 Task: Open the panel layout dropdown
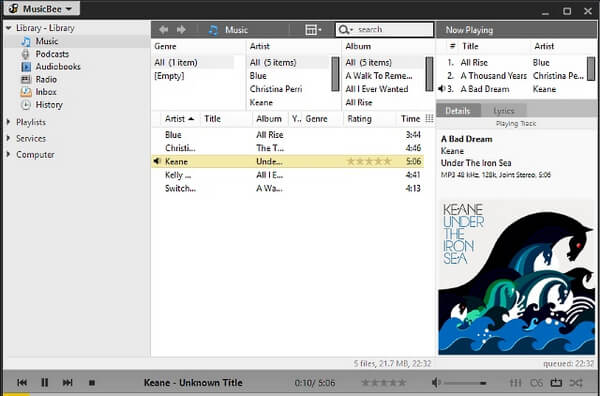point(313,30)
